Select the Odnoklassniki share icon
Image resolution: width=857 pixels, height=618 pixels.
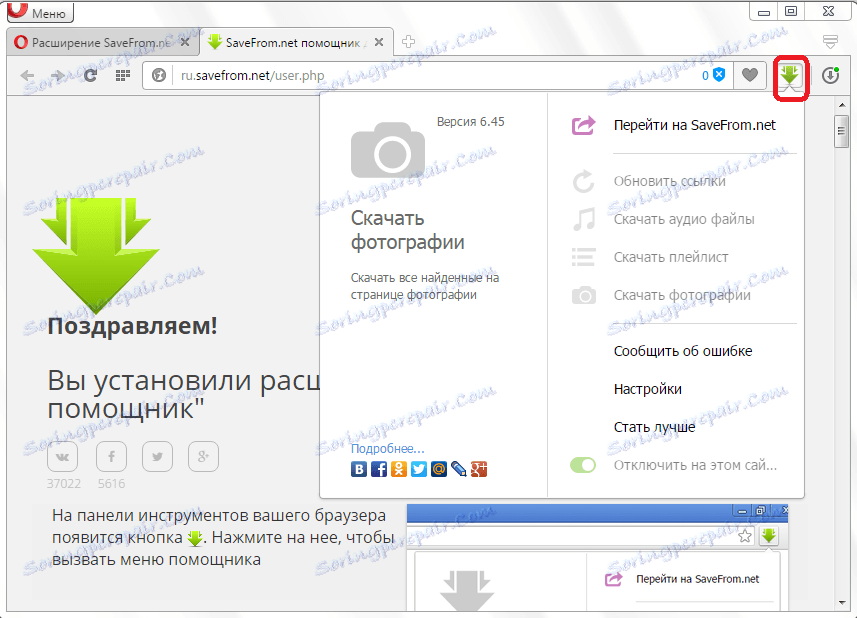click(x=398, y=467)
